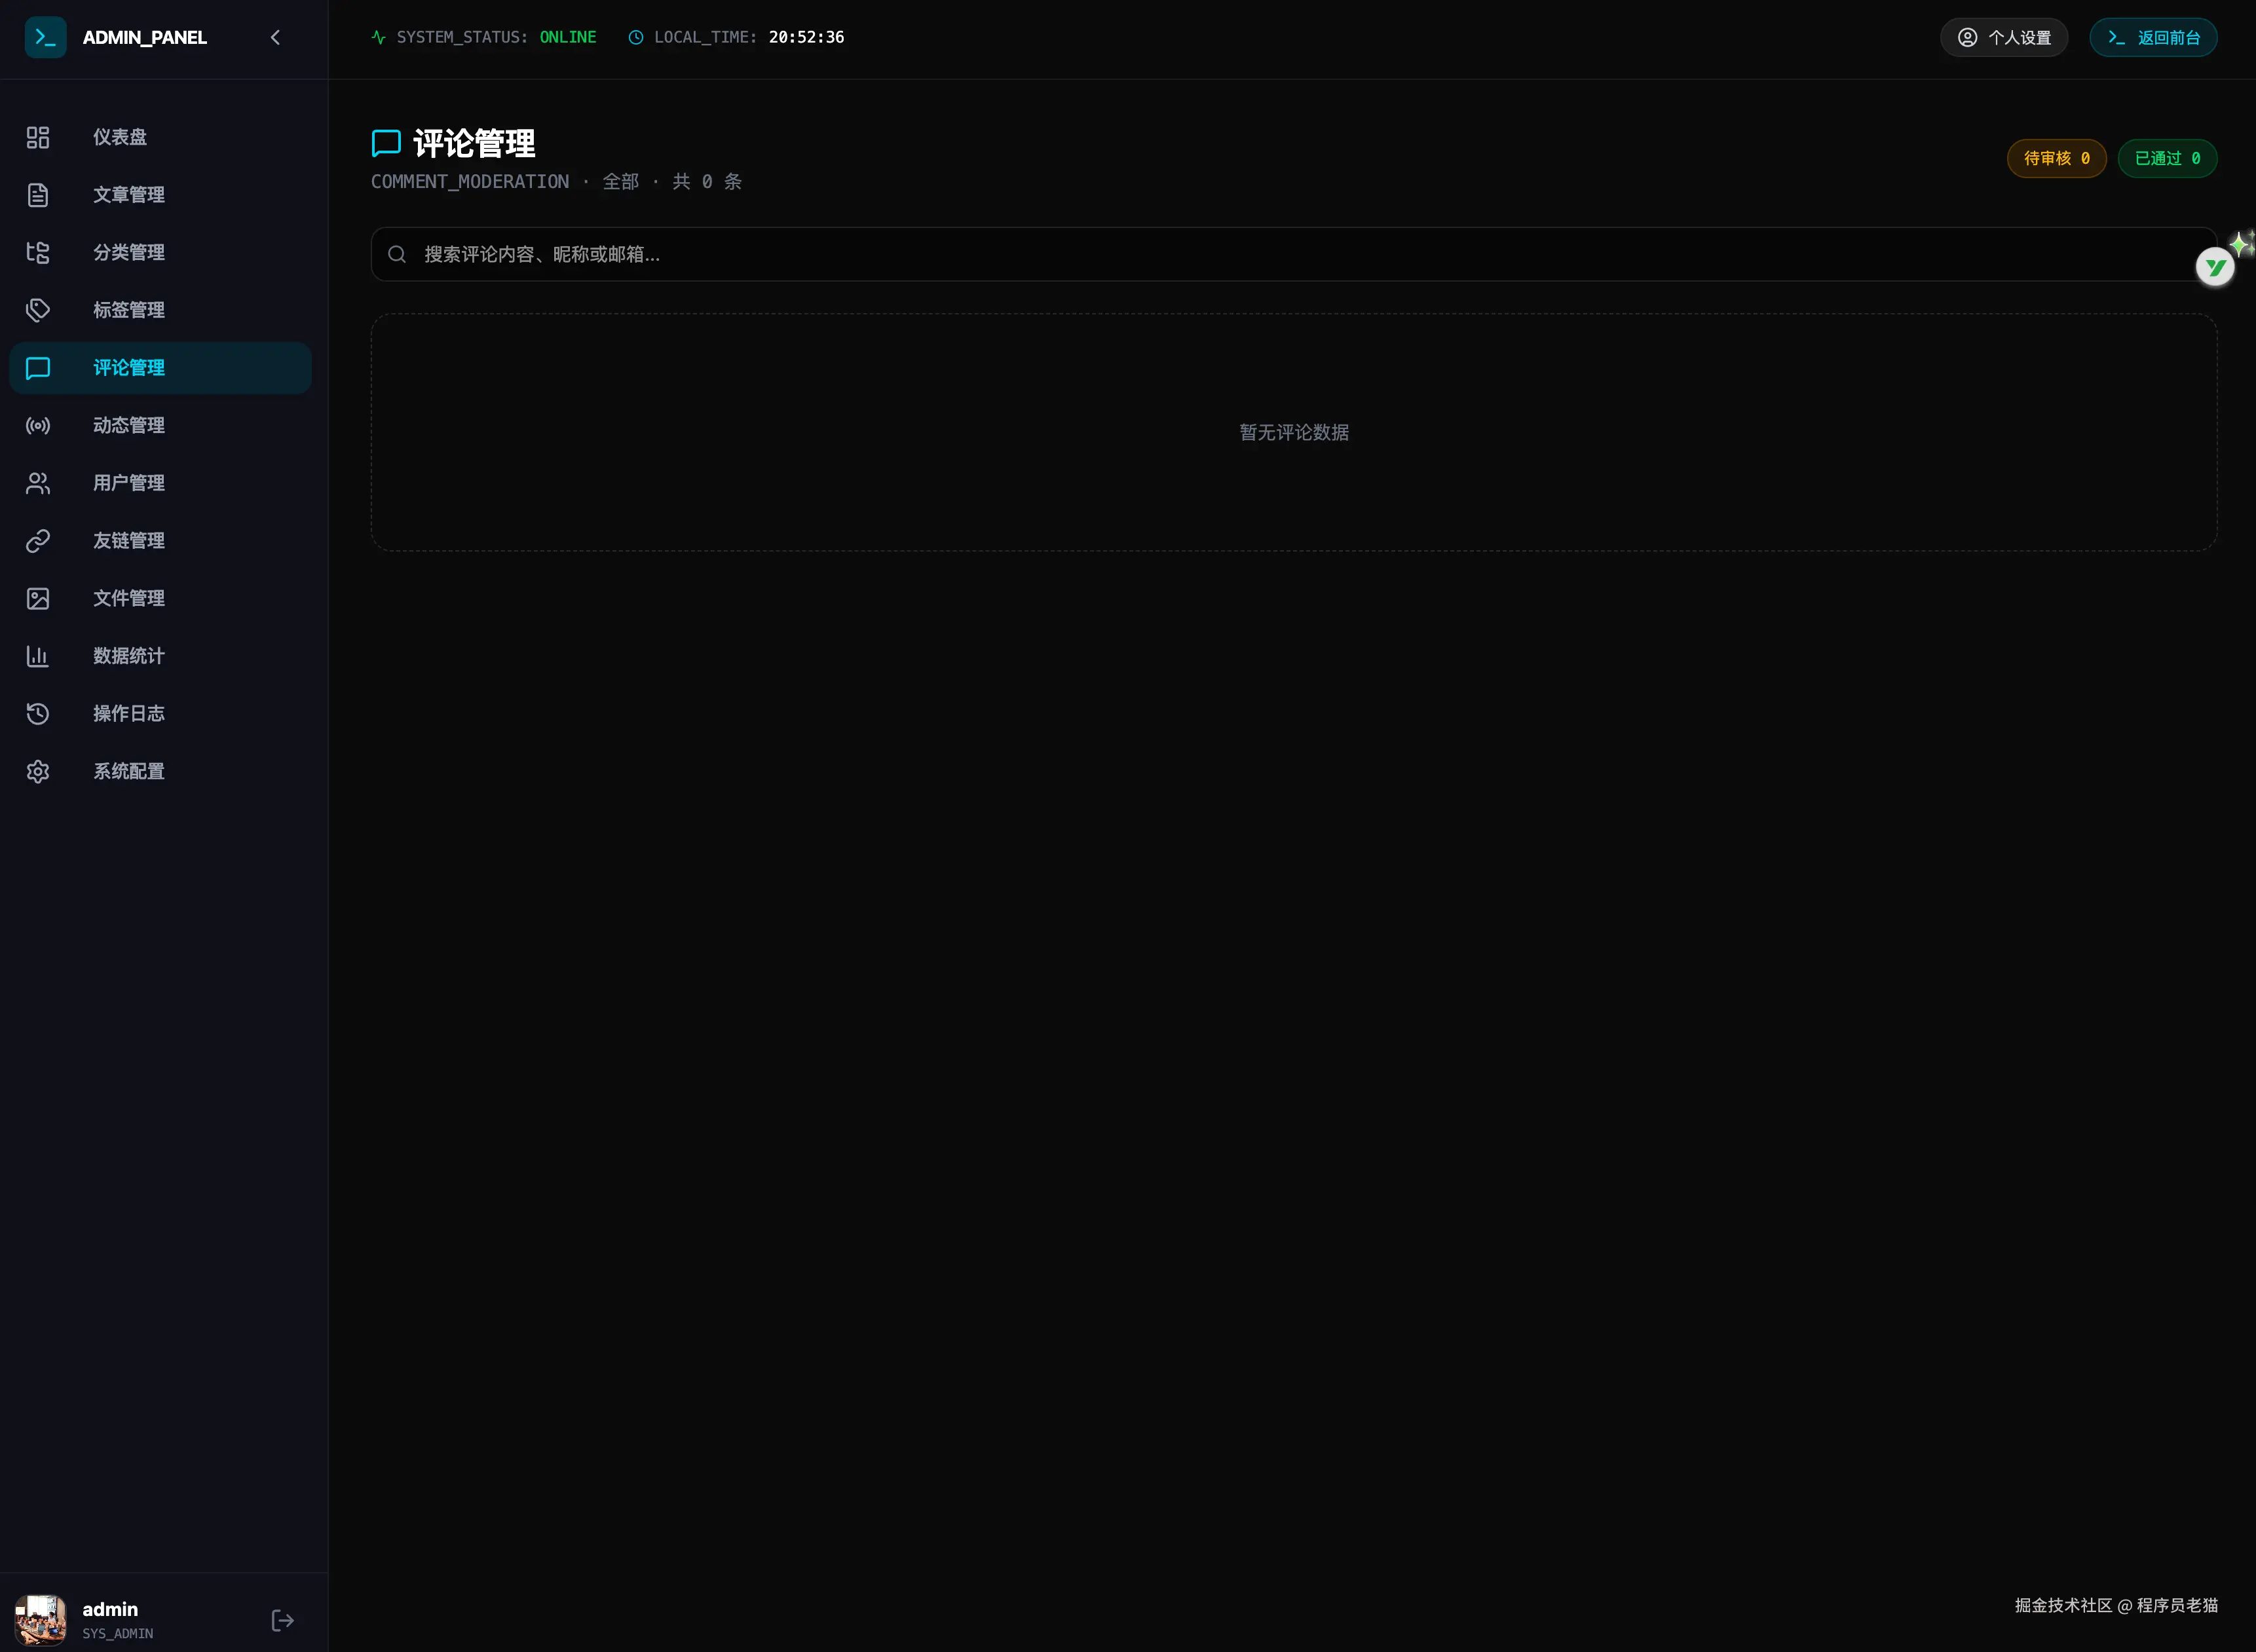This screenshot has height=1652, width=2256.
Task: Click the dashboard grid icon
Action: tap(38, 137)
